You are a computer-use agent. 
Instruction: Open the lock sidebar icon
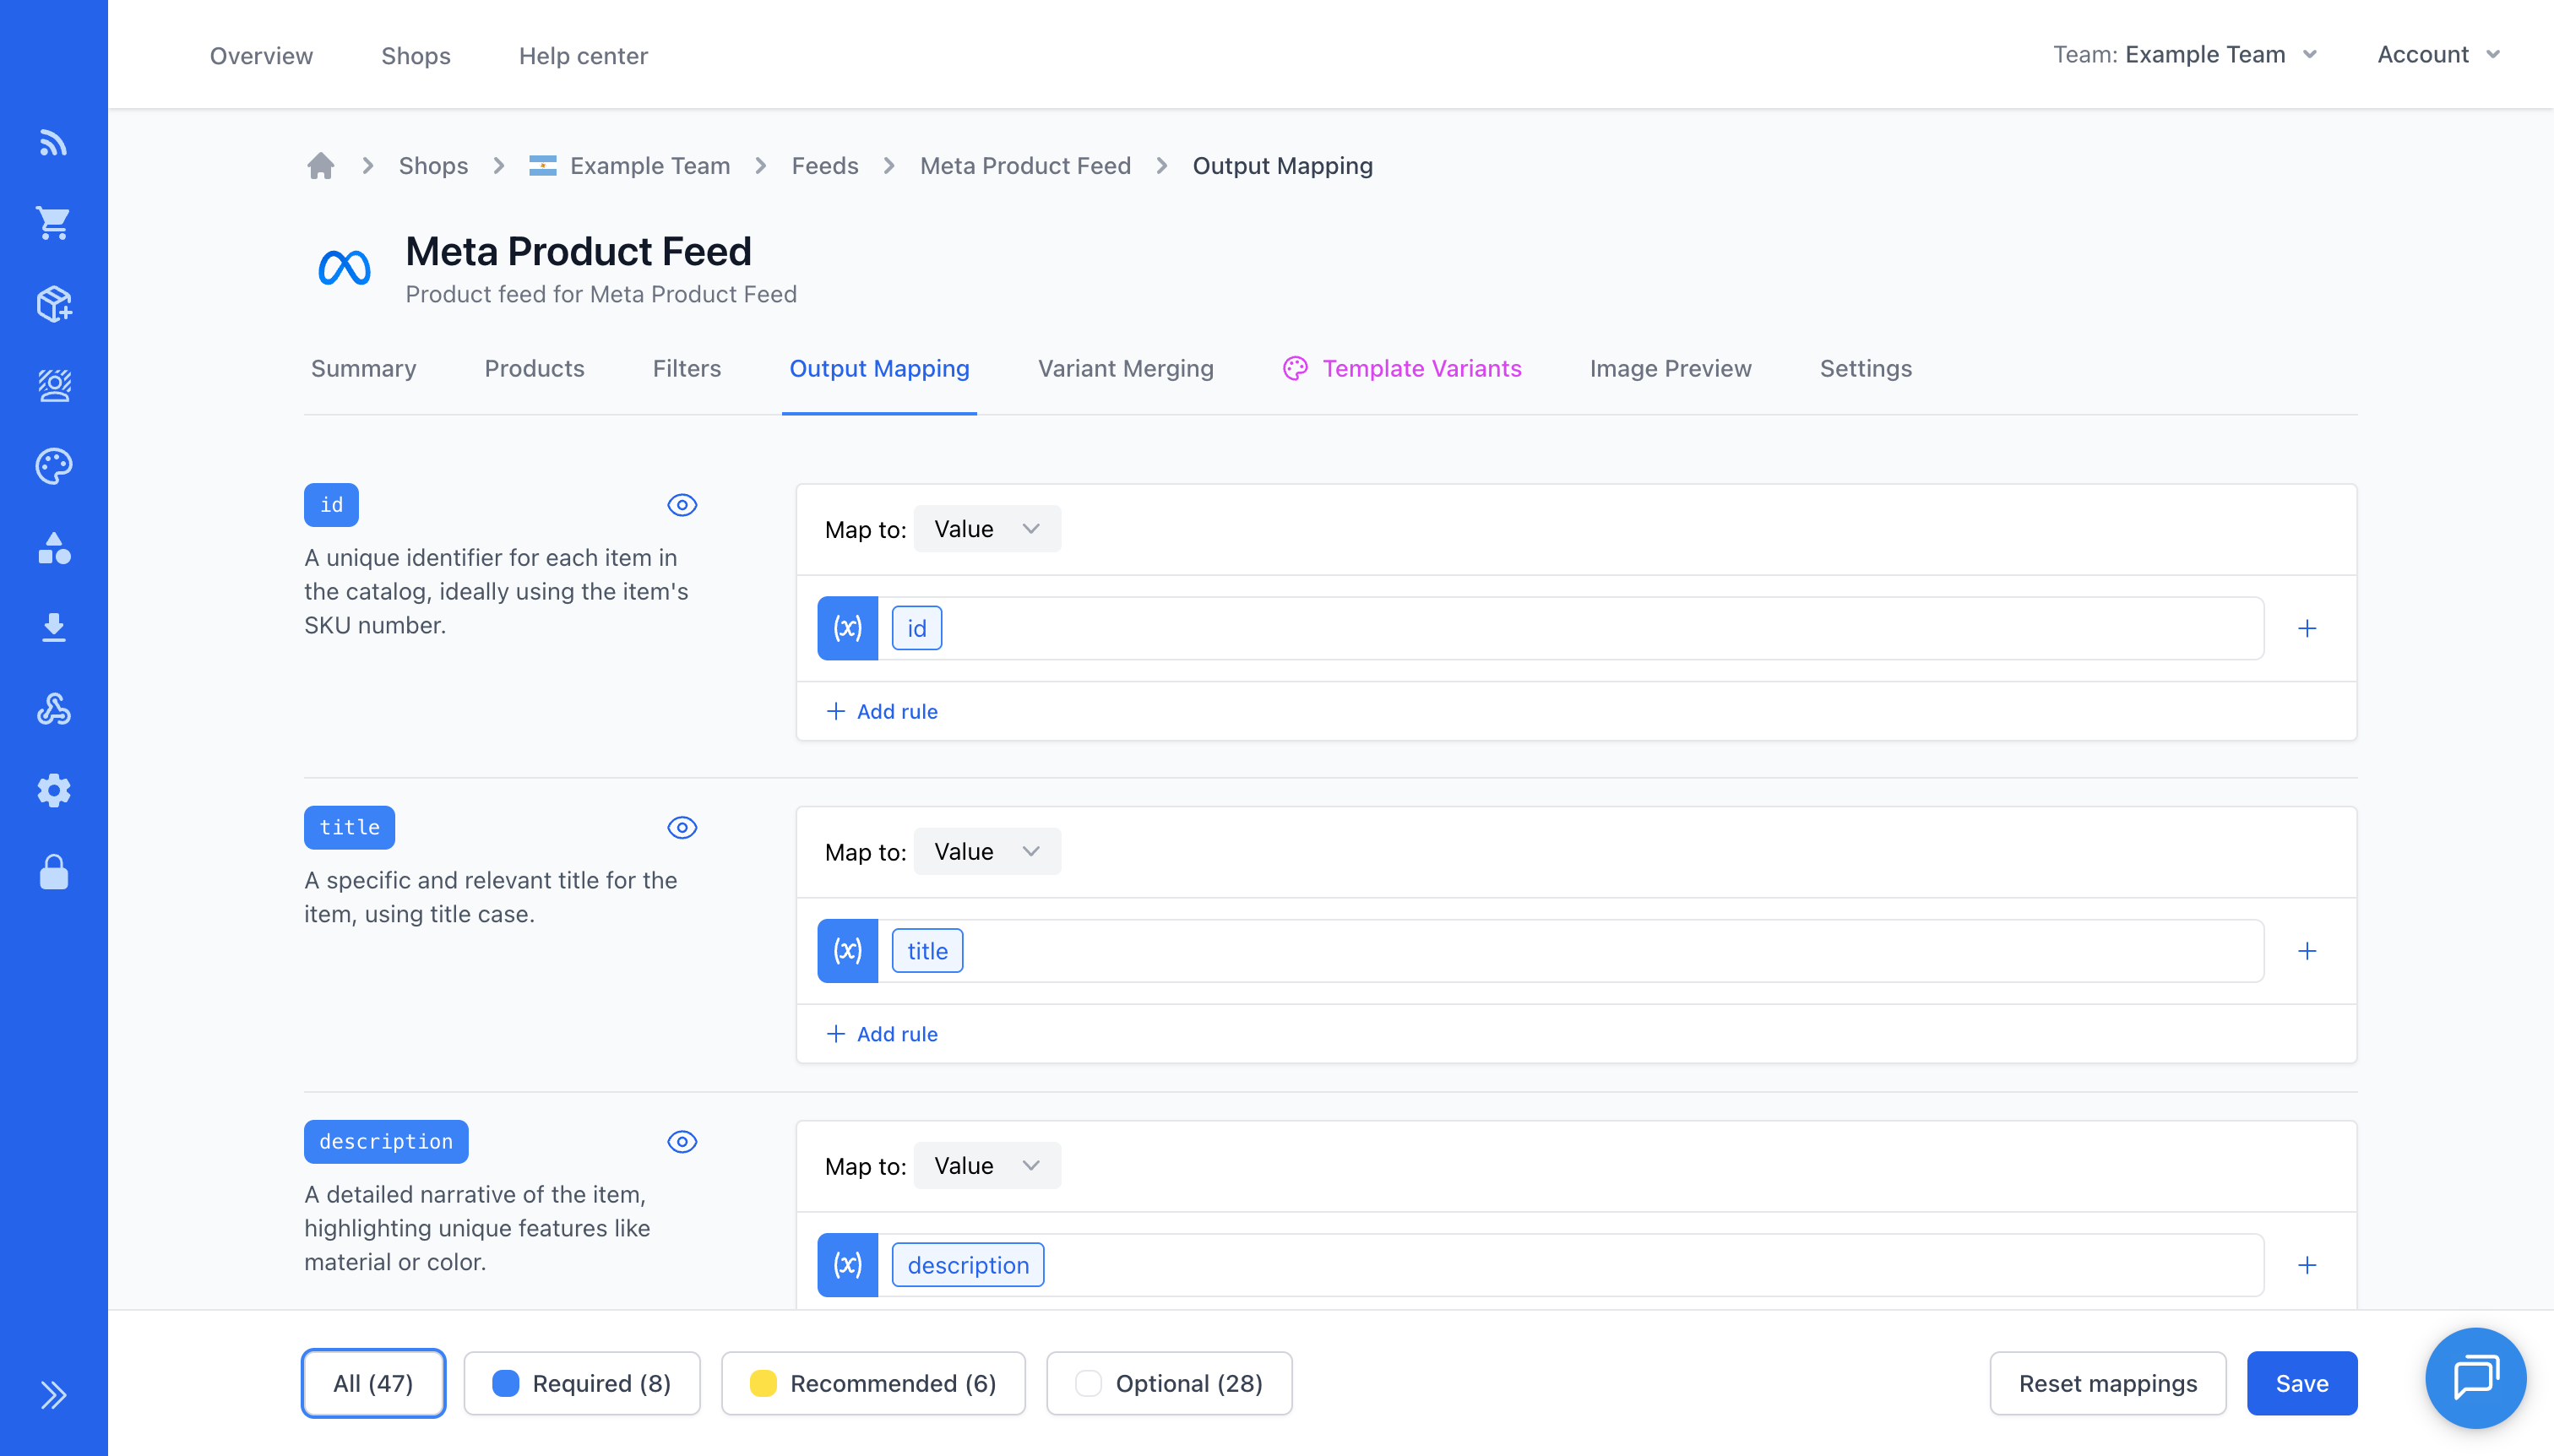coord(54,872)
